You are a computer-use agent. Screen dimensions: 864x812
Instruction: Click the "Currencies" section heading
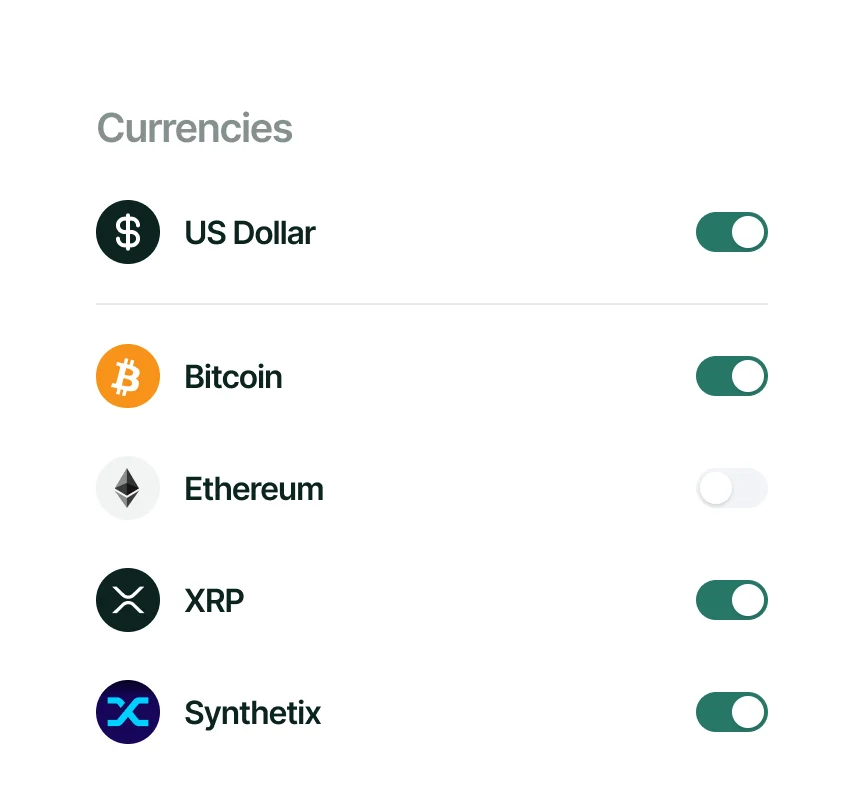194,129
